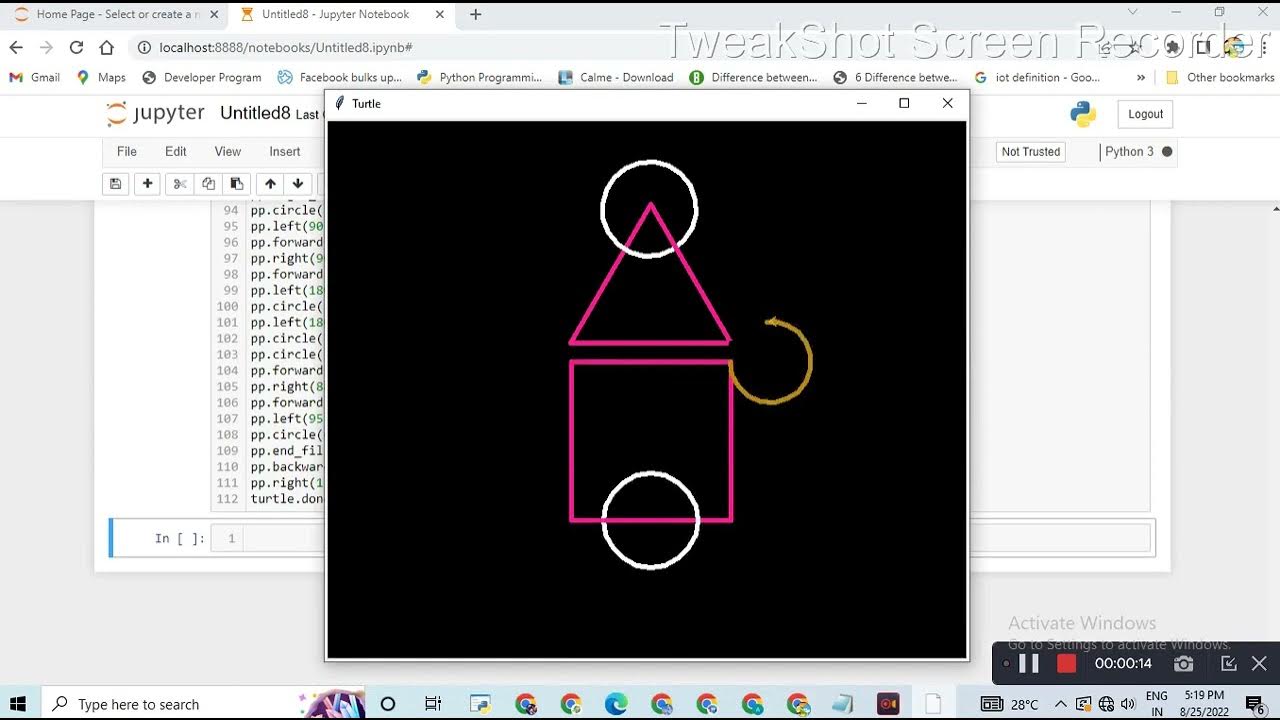The height and width of the screenshot is (720, 1280).
Task: Open a new browser tab
Action: [x=475, y=14]
